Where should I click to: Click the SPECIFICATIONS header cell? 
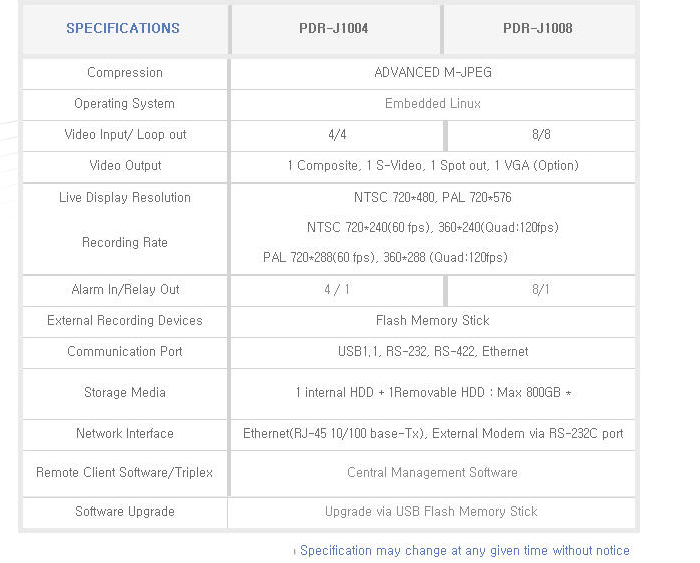pyautogui.click(x=123, y=29)
